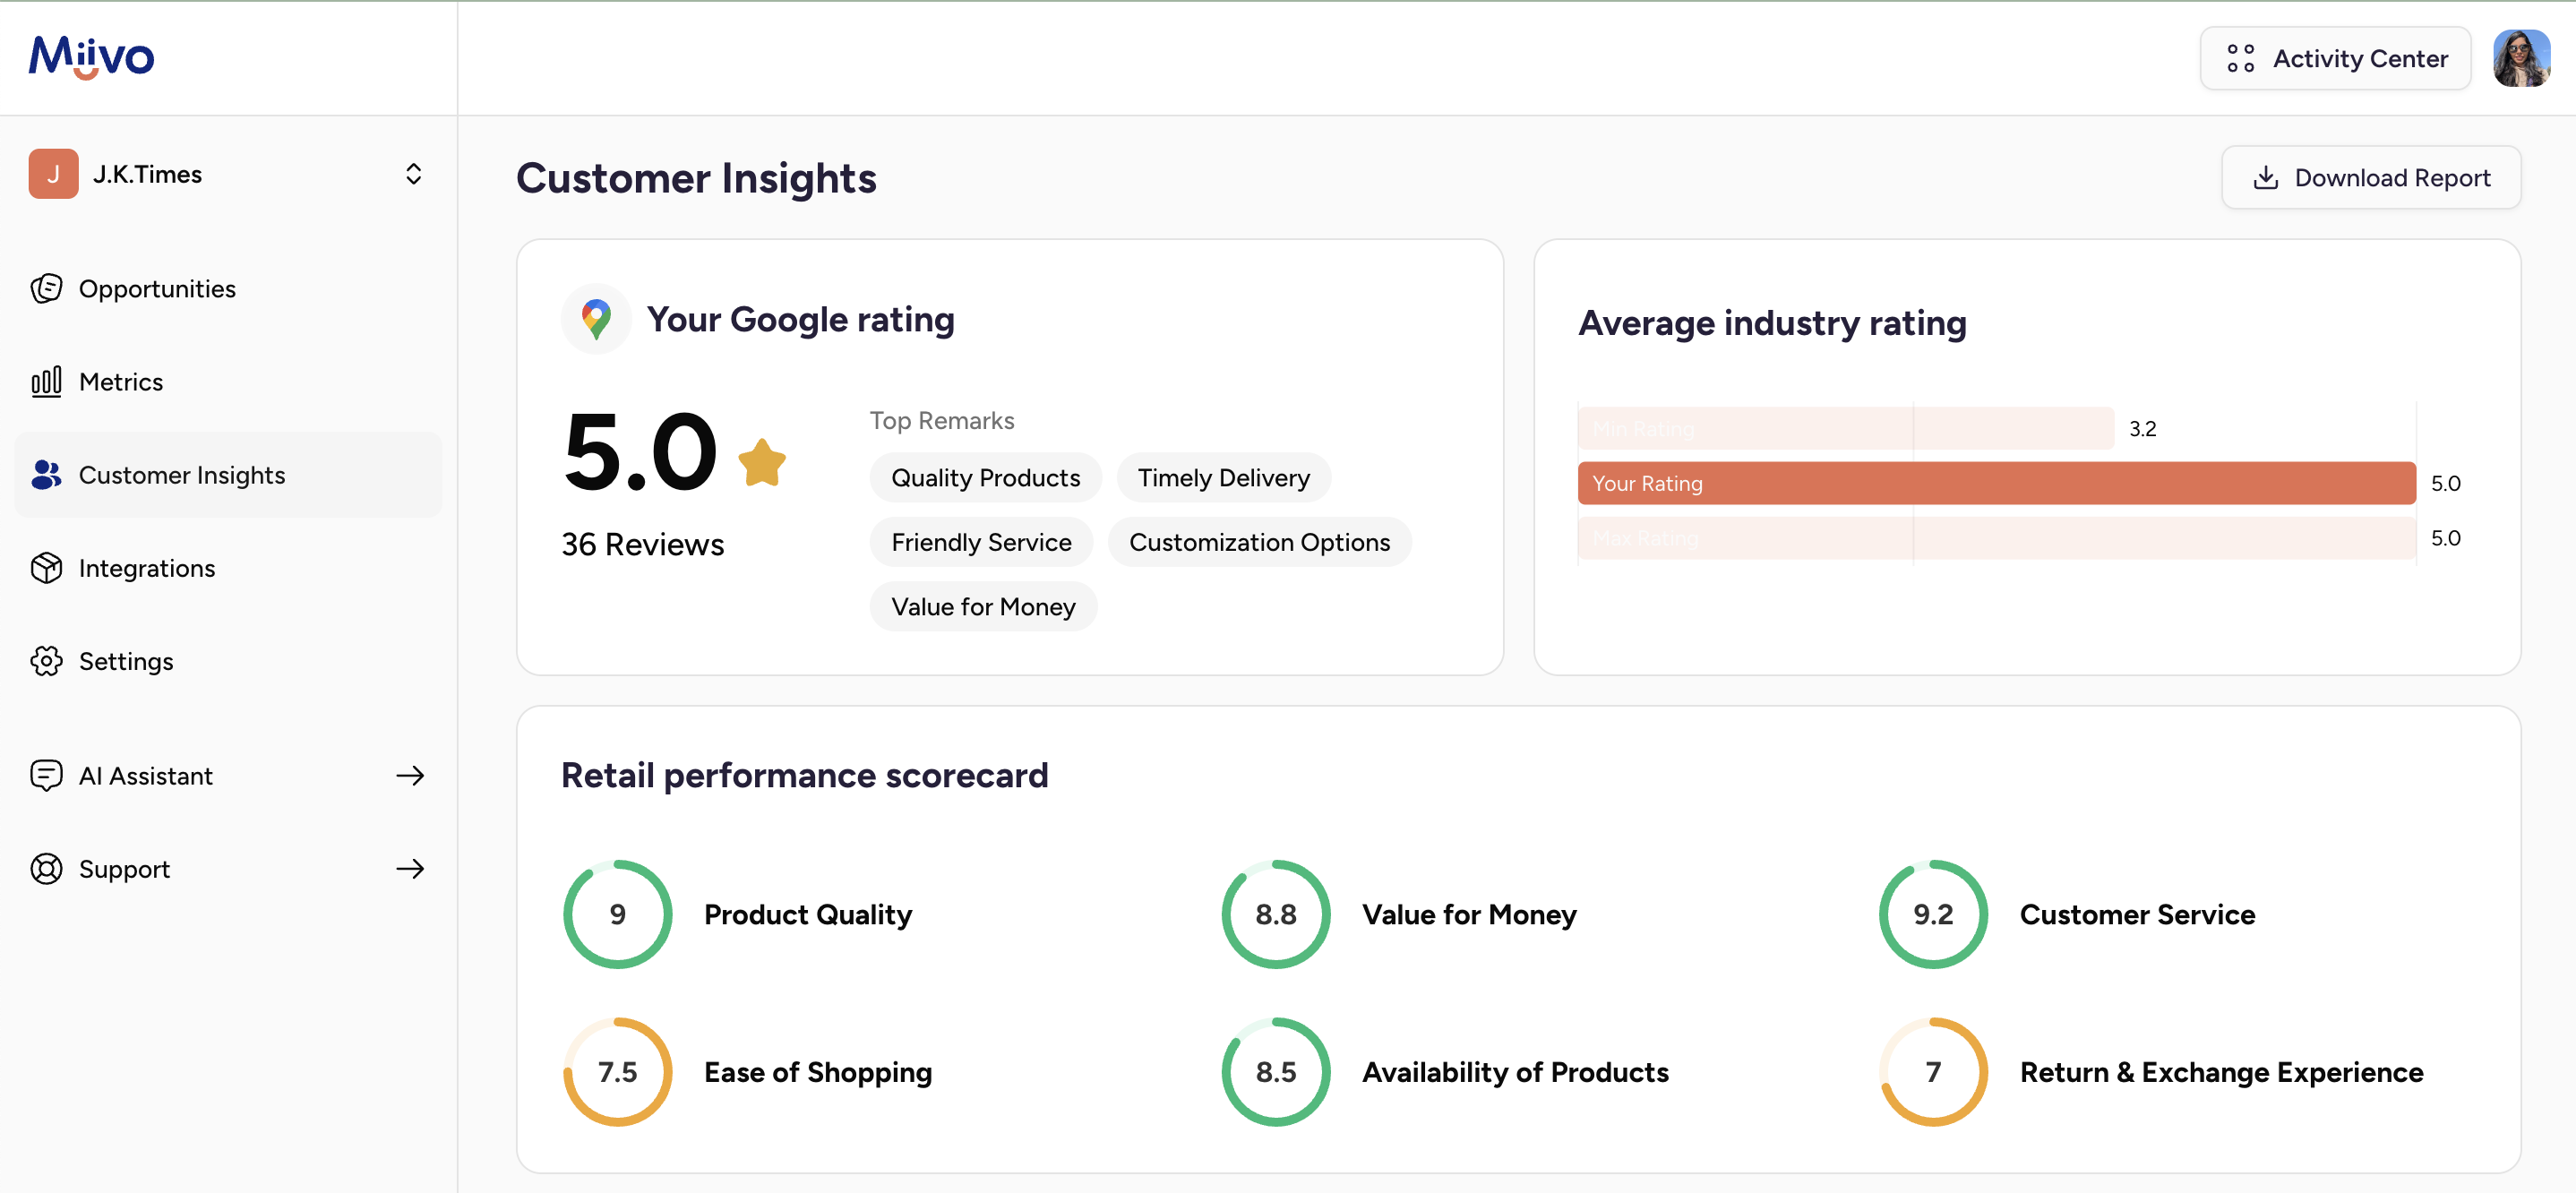Open the Activity Center button
This screenshot has height=1193, width=2576.
[x=2334, y=58]
